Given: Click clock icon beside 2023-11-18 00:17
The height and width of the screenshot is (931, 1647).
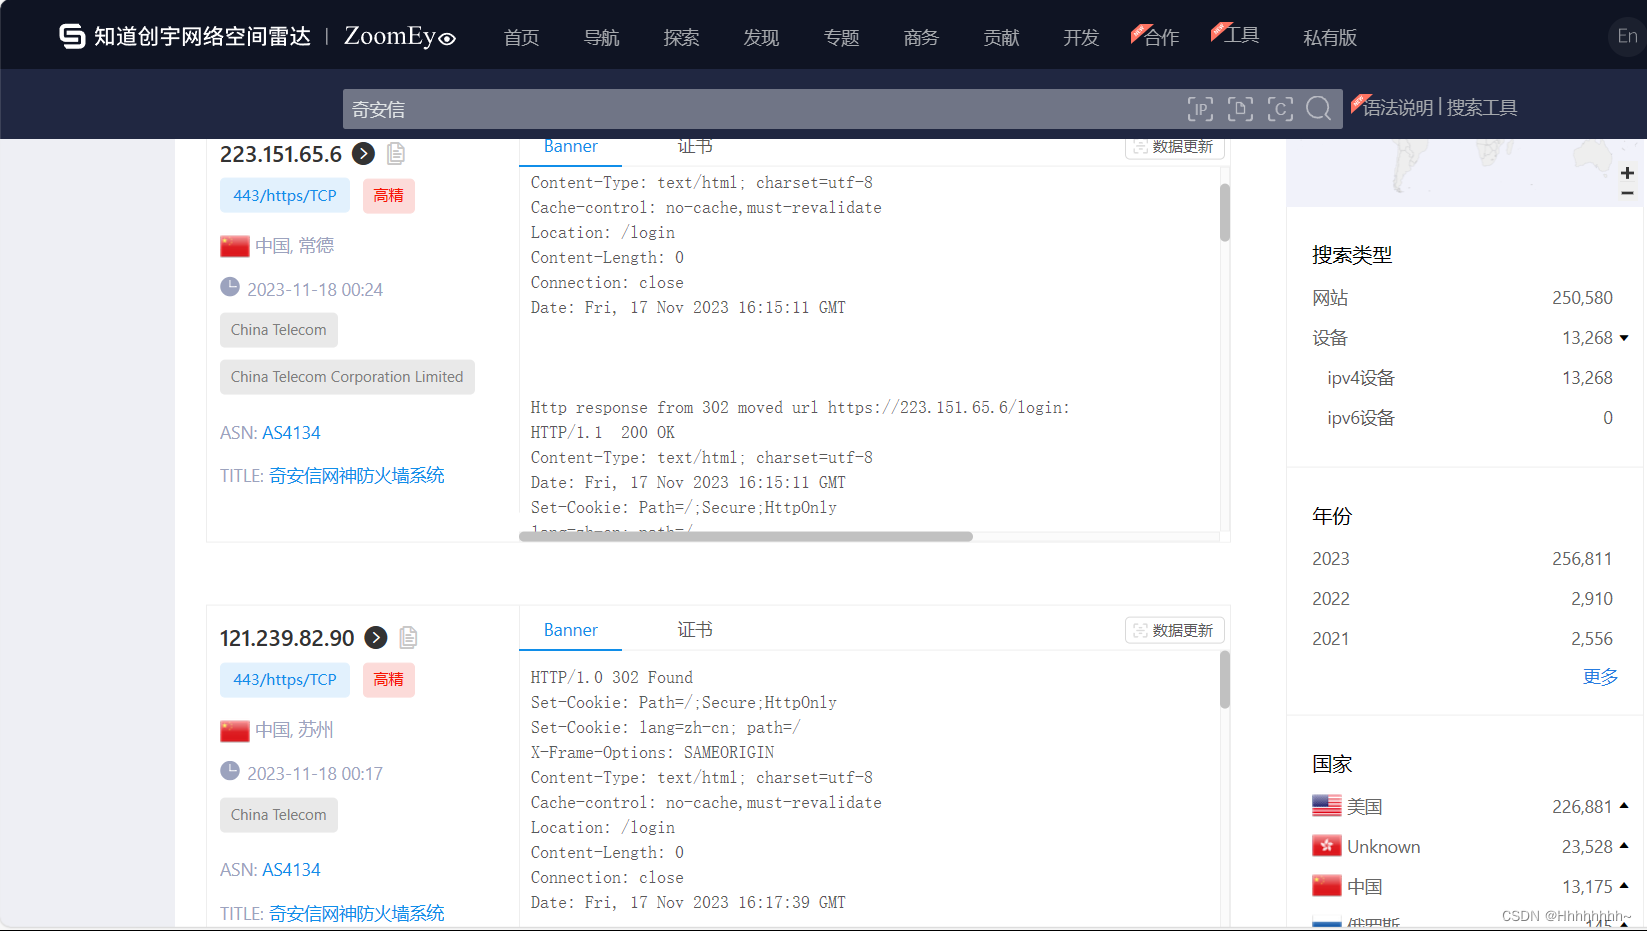Looking at the screenshot, I should 230,771.
